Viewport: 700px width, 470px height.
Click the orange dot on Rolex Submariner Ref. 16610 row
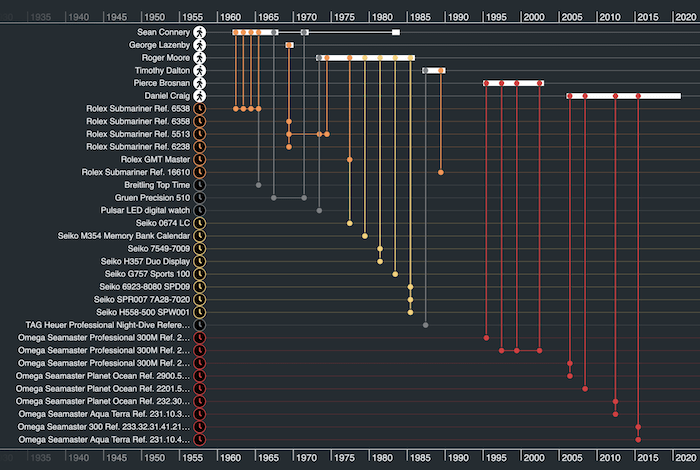coord(441,172)
